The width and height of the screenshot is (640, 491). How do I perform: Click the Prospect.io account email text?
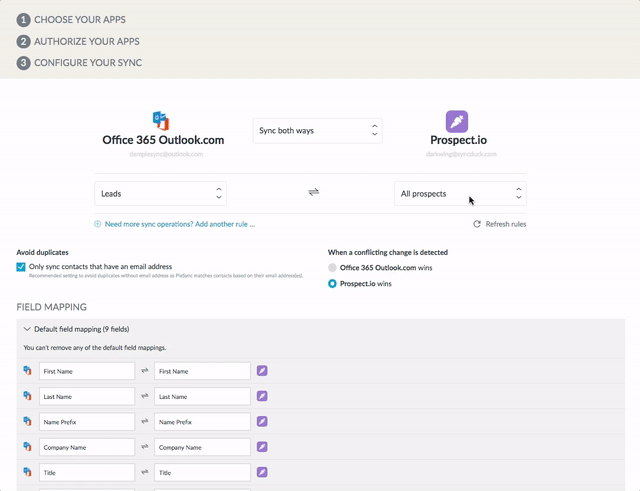461,154
